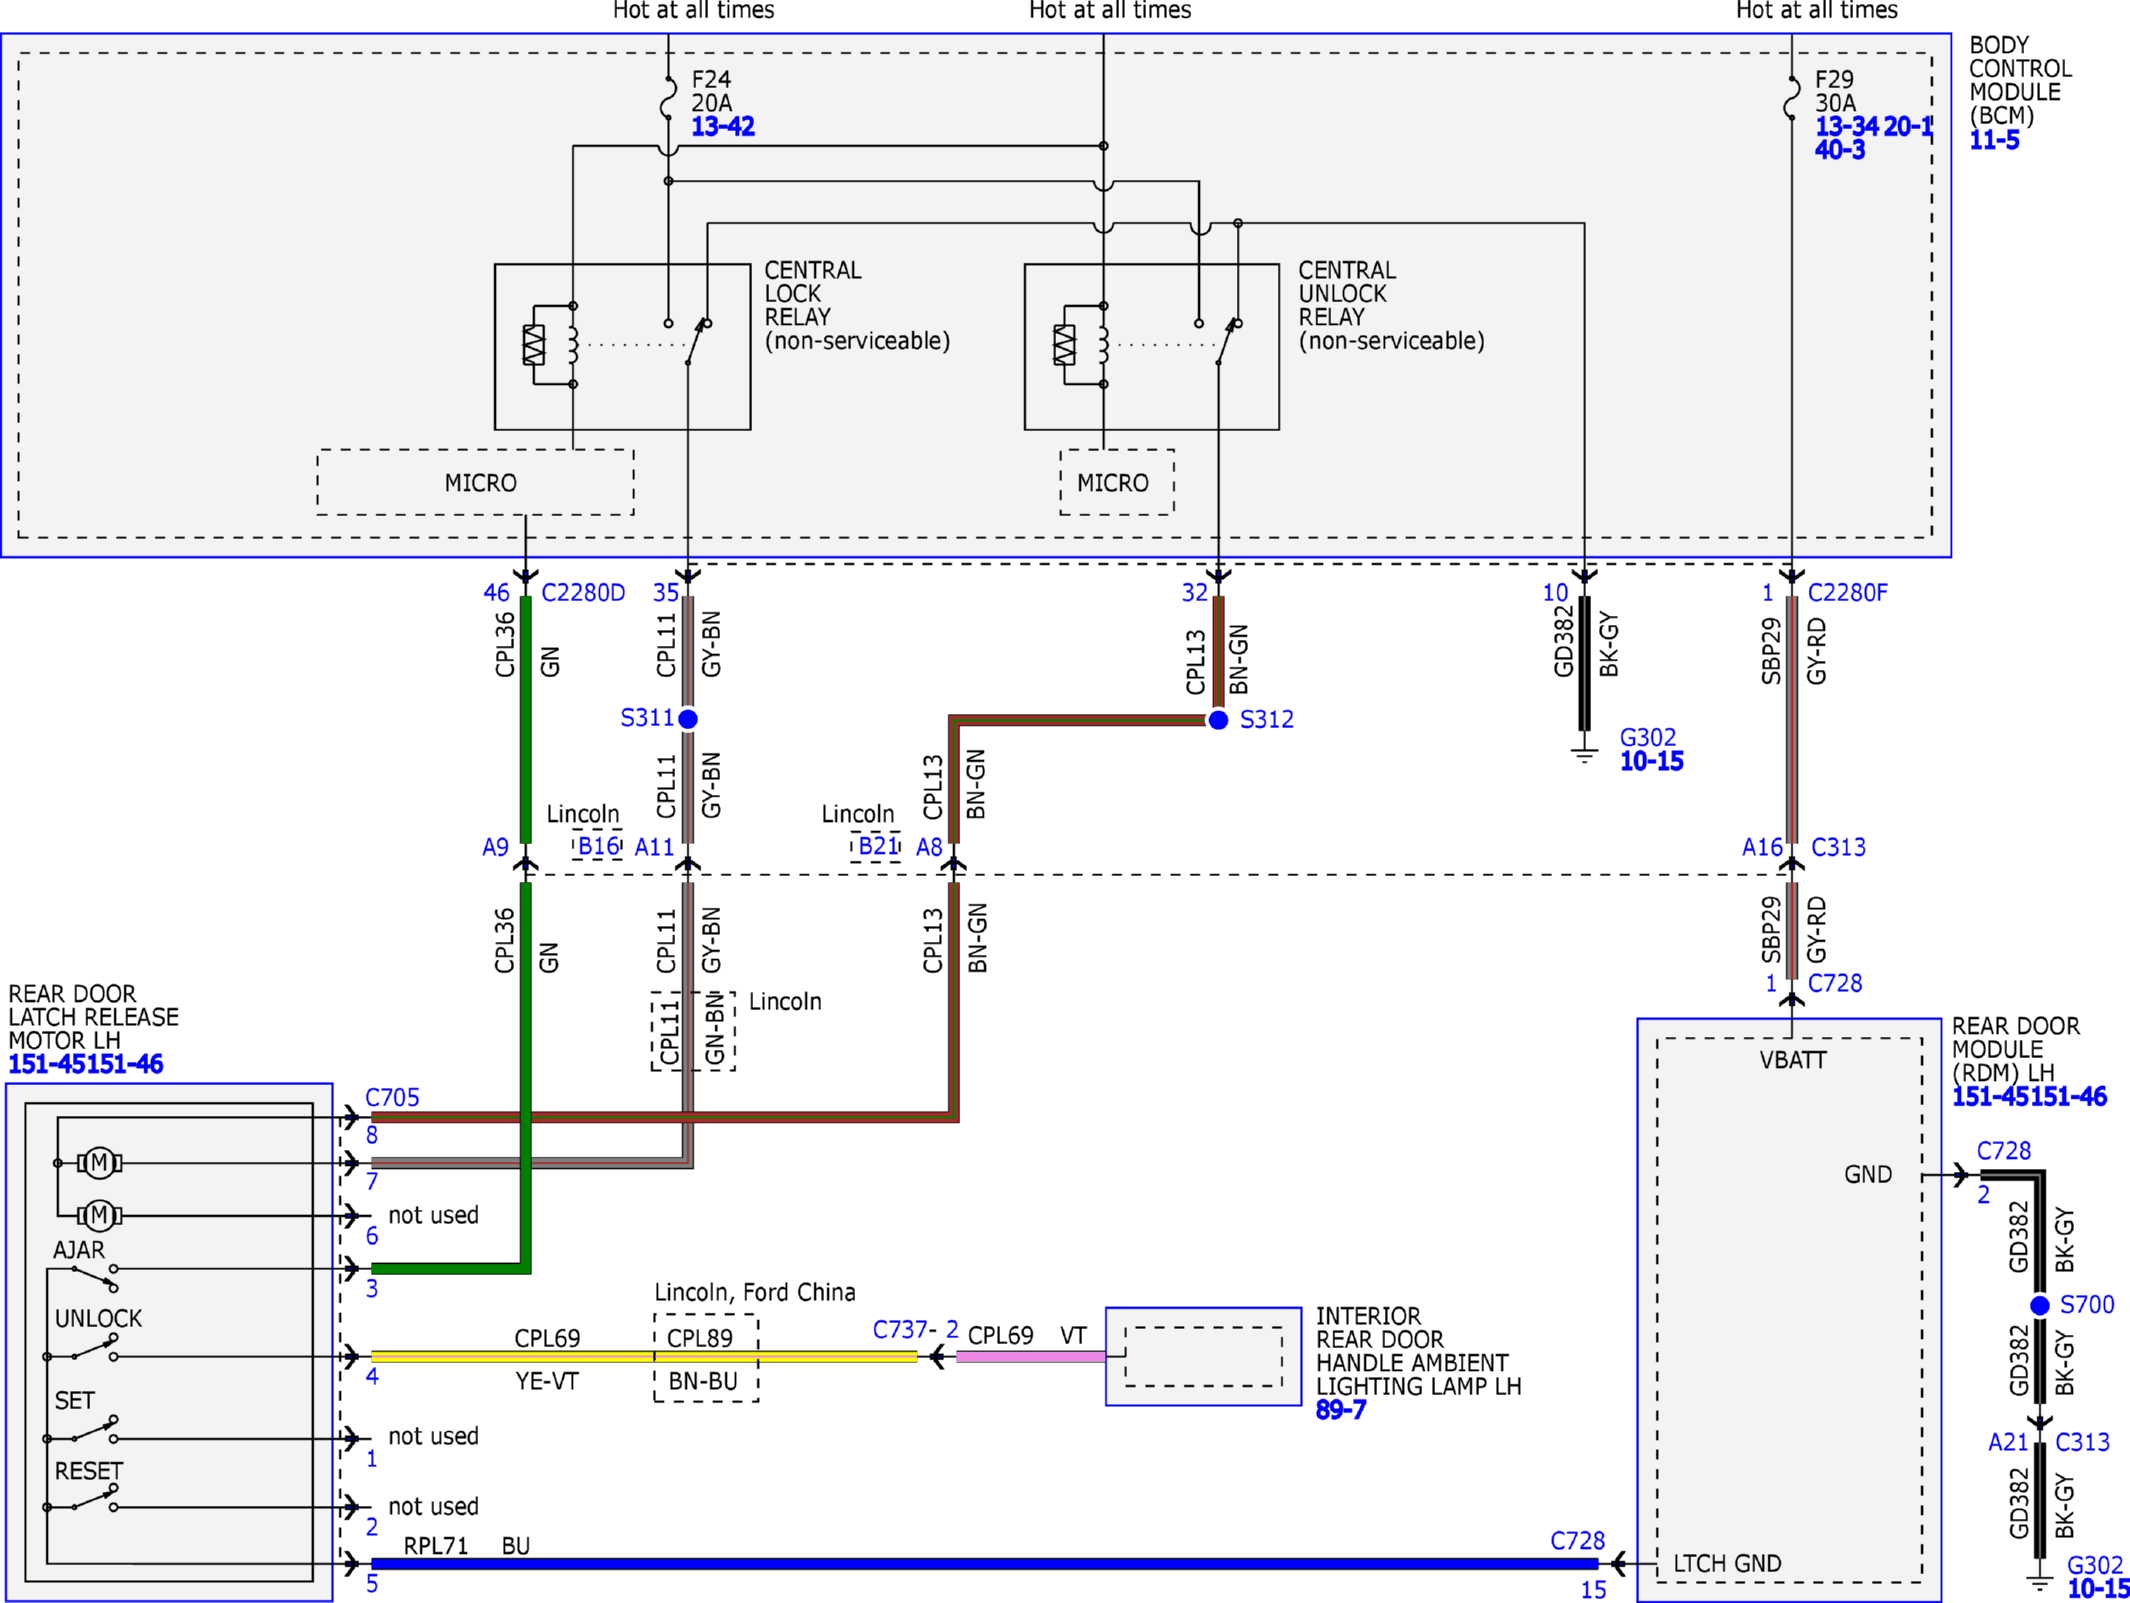
Task: Click the LTCH GND label in Rear Door Module
Action: point(1727,1563)
